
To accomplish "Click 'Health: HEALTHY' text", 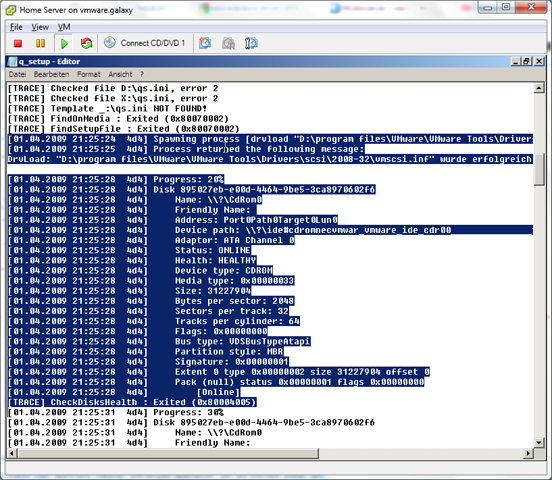I will (x=215, y=261).
